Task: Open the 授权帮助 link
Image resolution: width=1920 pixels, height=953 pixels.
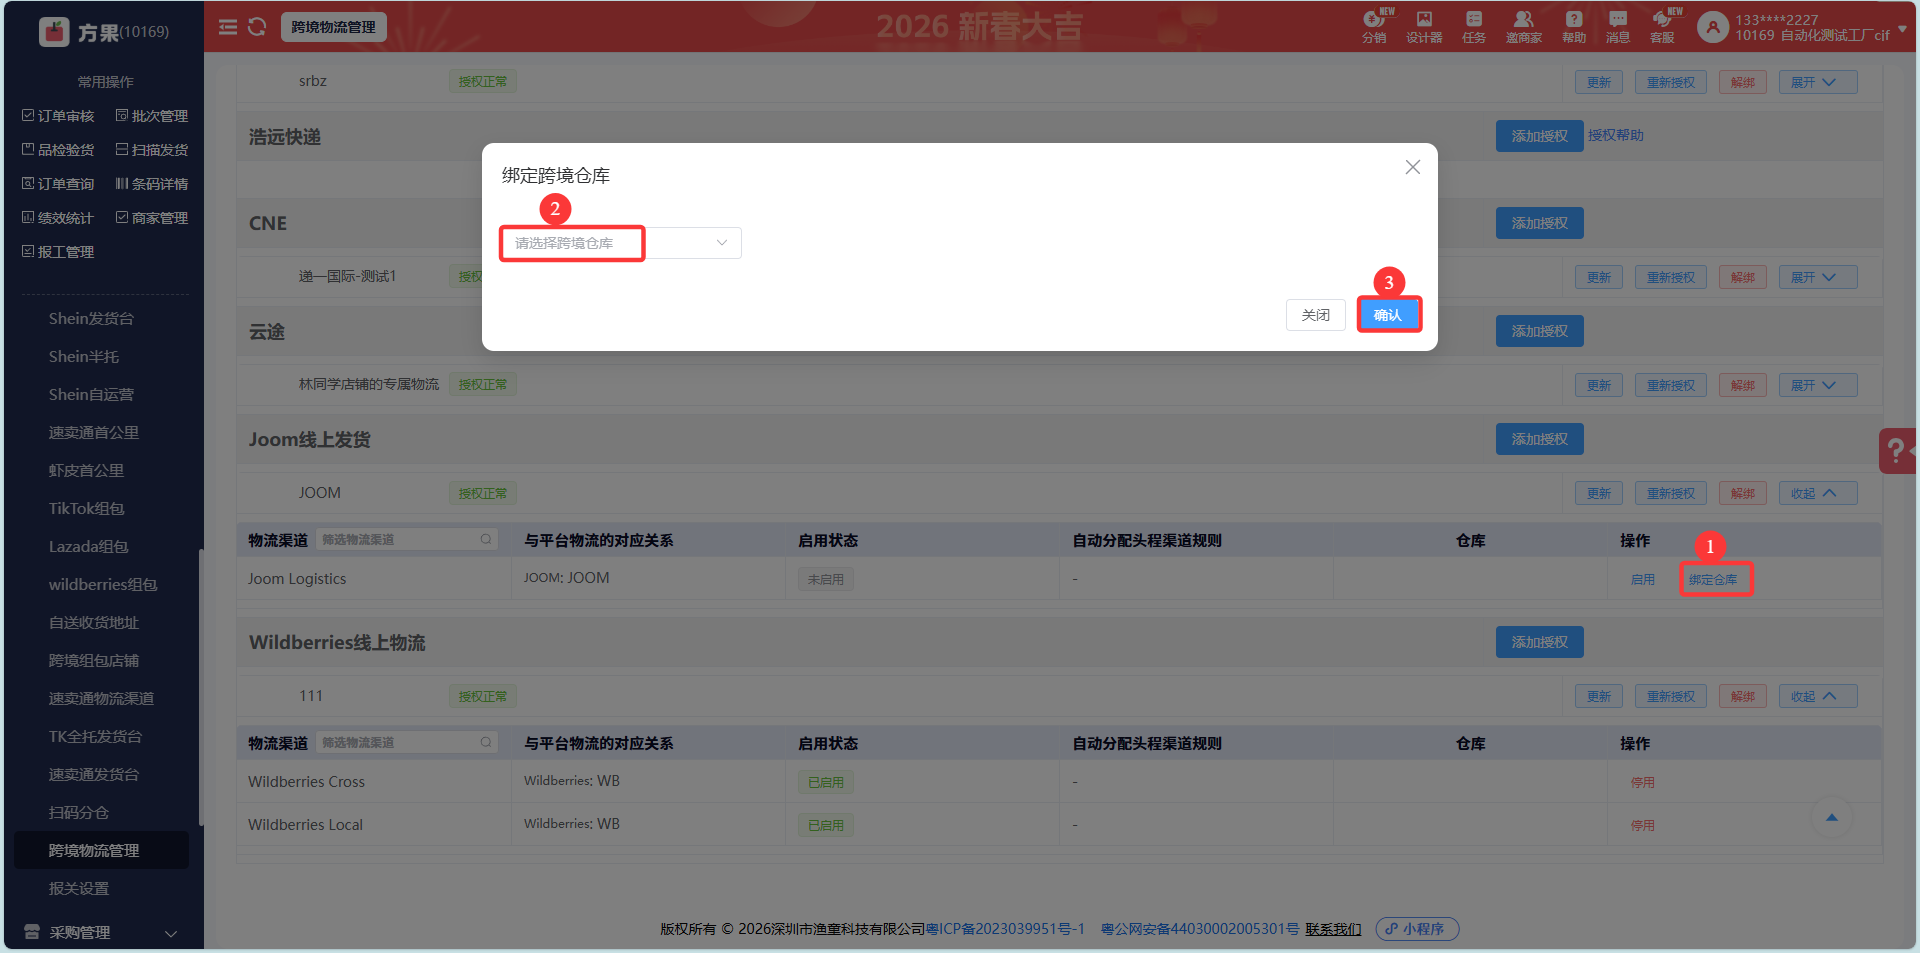Action: click(x=1616, y=135)
